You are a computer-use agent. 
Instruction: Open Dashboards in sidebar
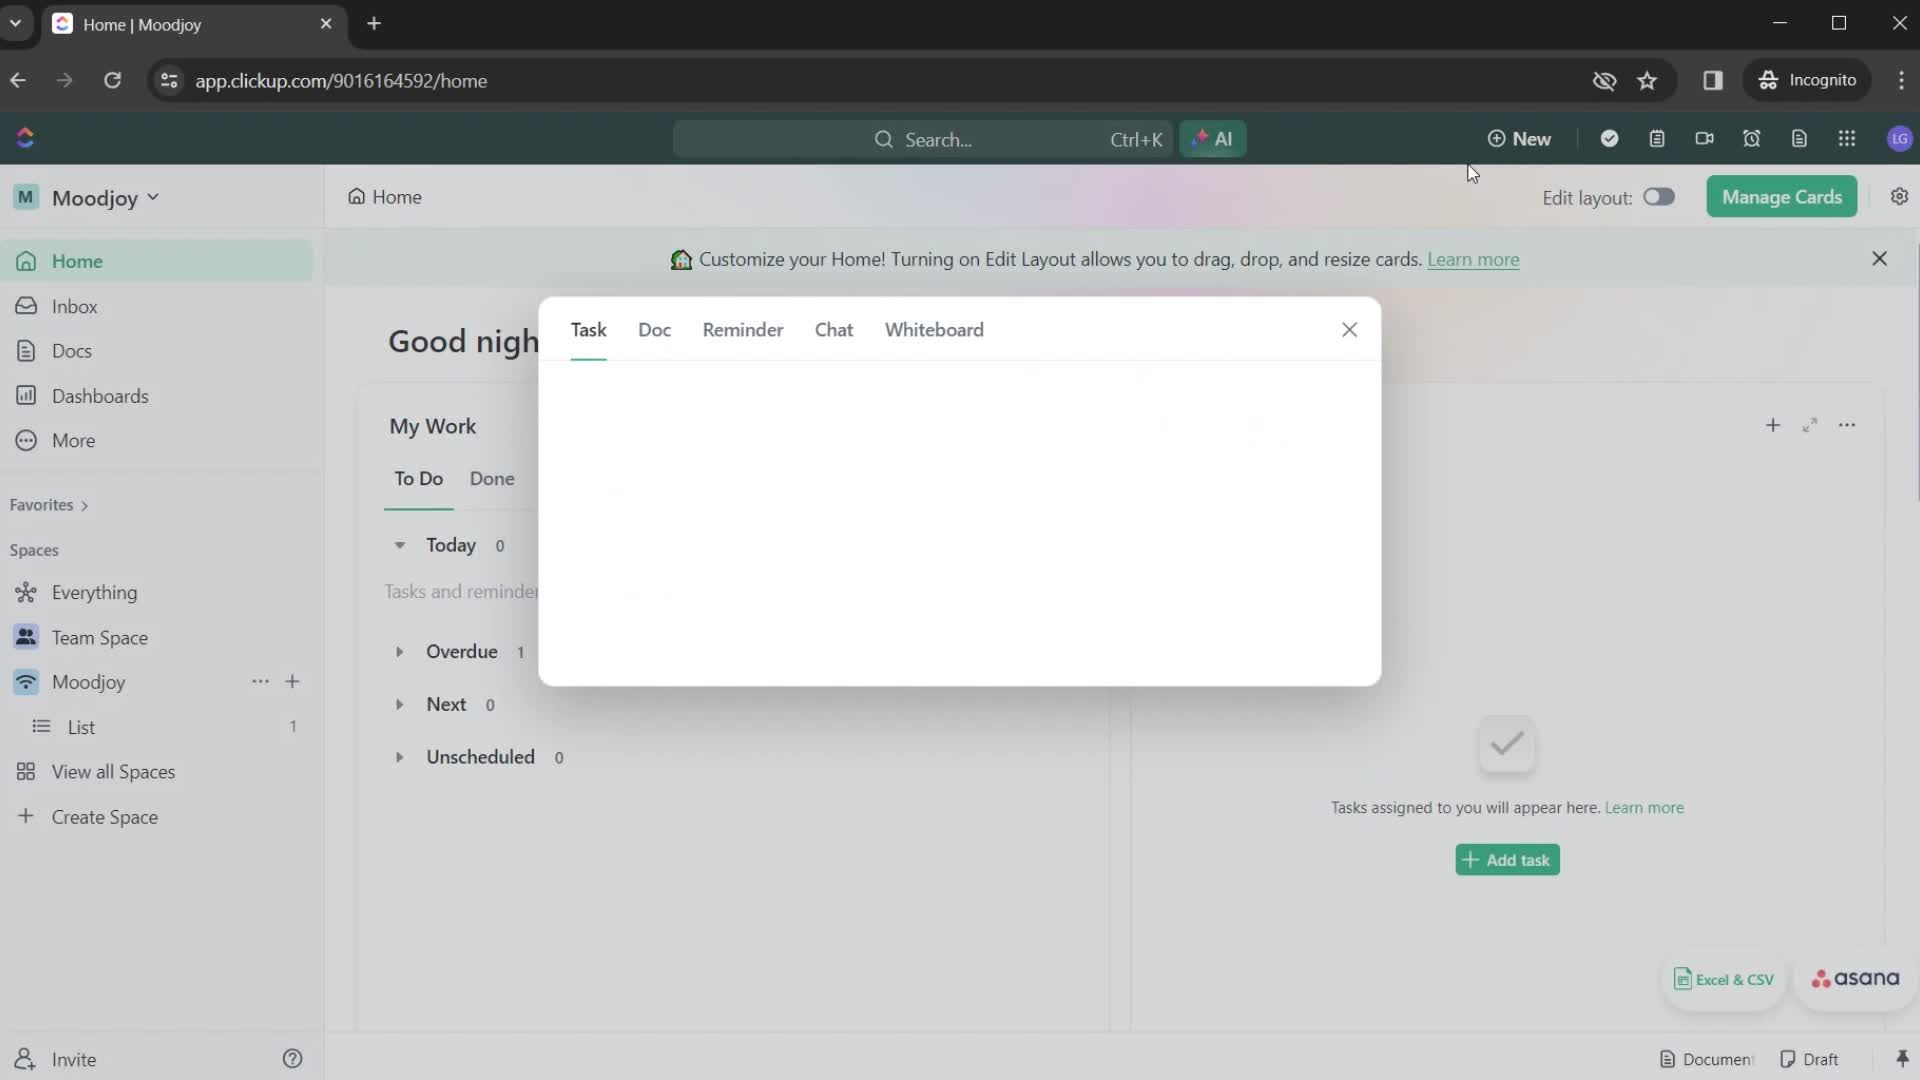(157, 396)
